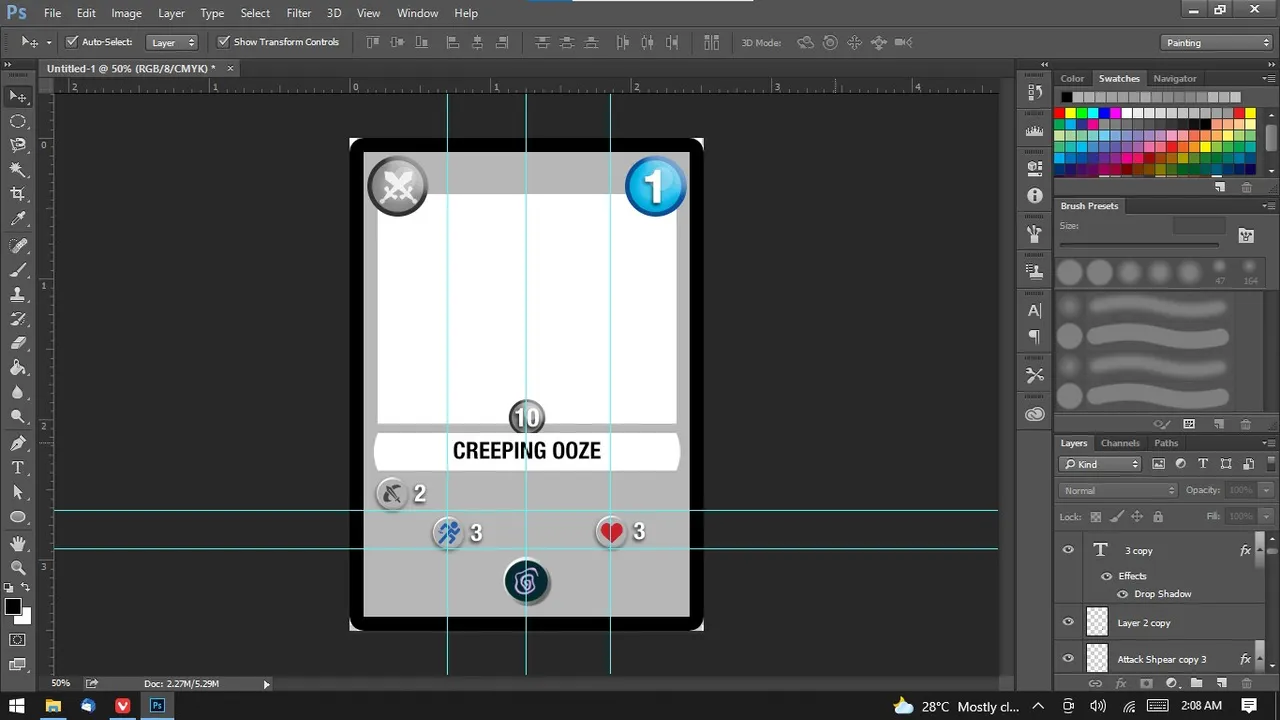Select the Zoom tool
Viewport: 1280px width, 720px height.
[x=18, y=567]
